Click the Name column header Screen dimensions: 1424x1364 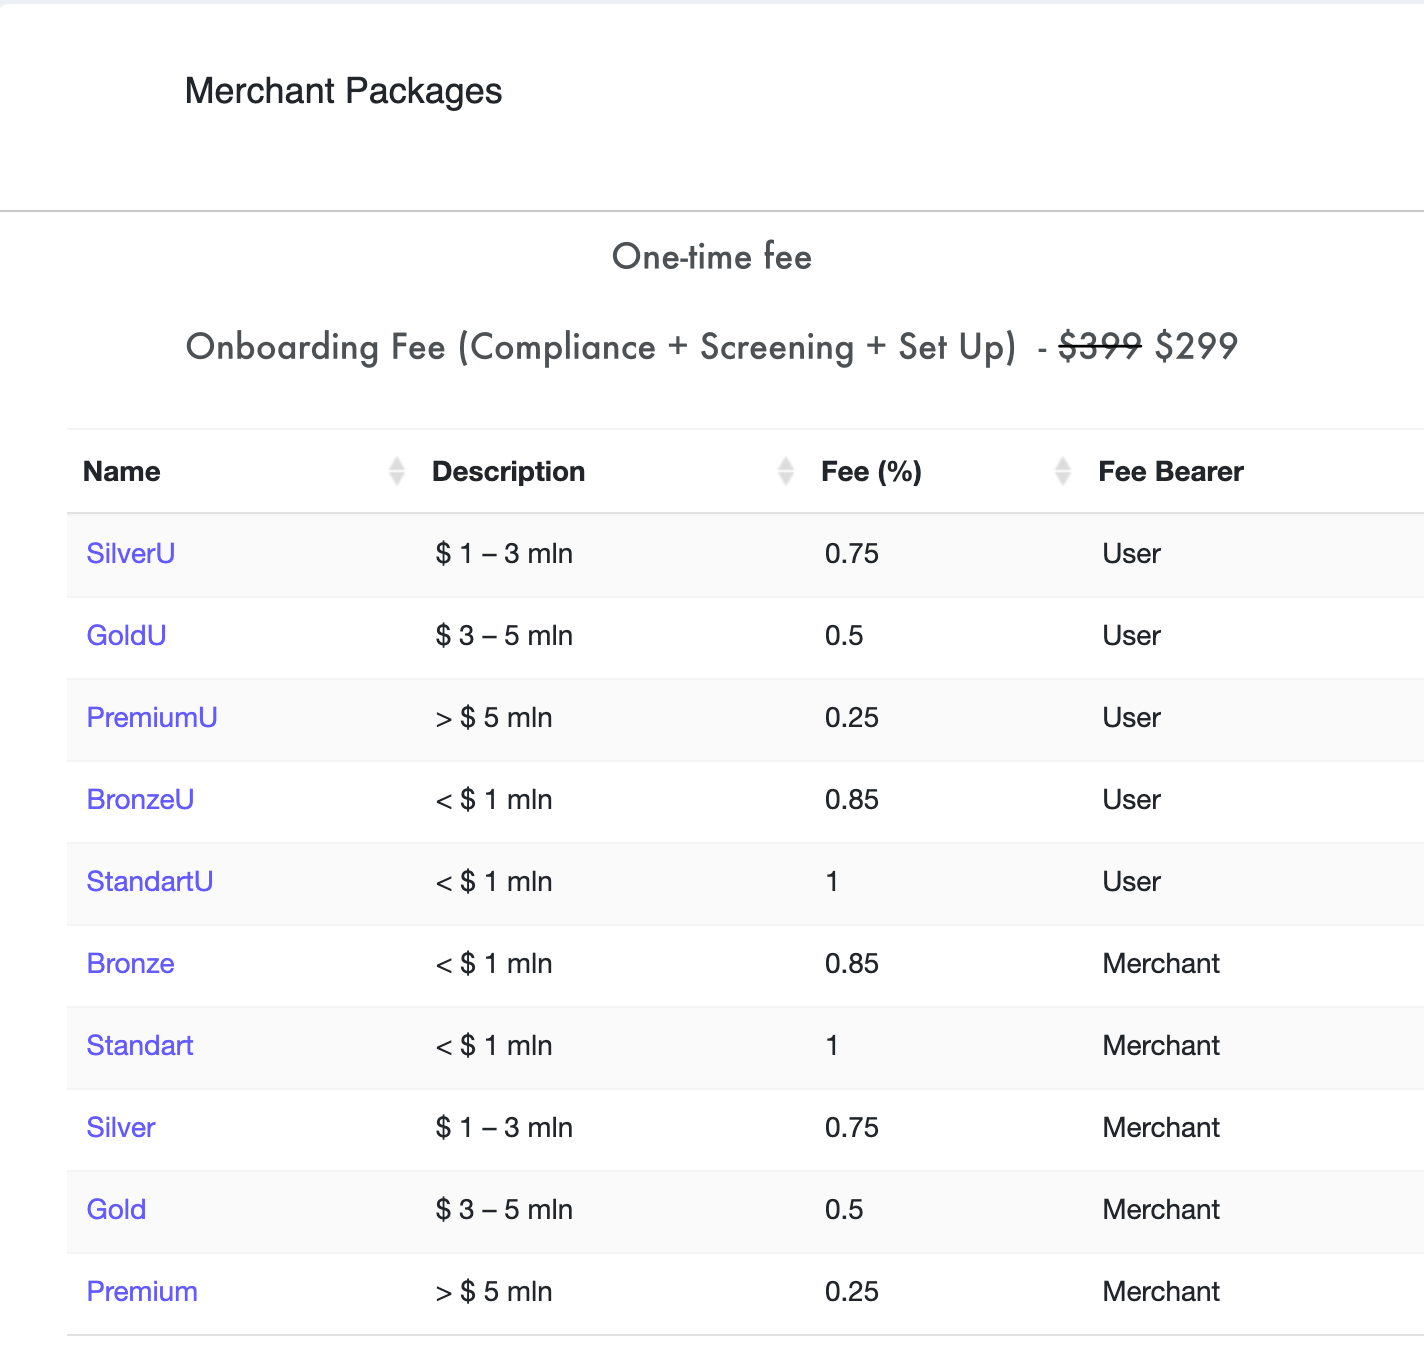pos(122,472)
